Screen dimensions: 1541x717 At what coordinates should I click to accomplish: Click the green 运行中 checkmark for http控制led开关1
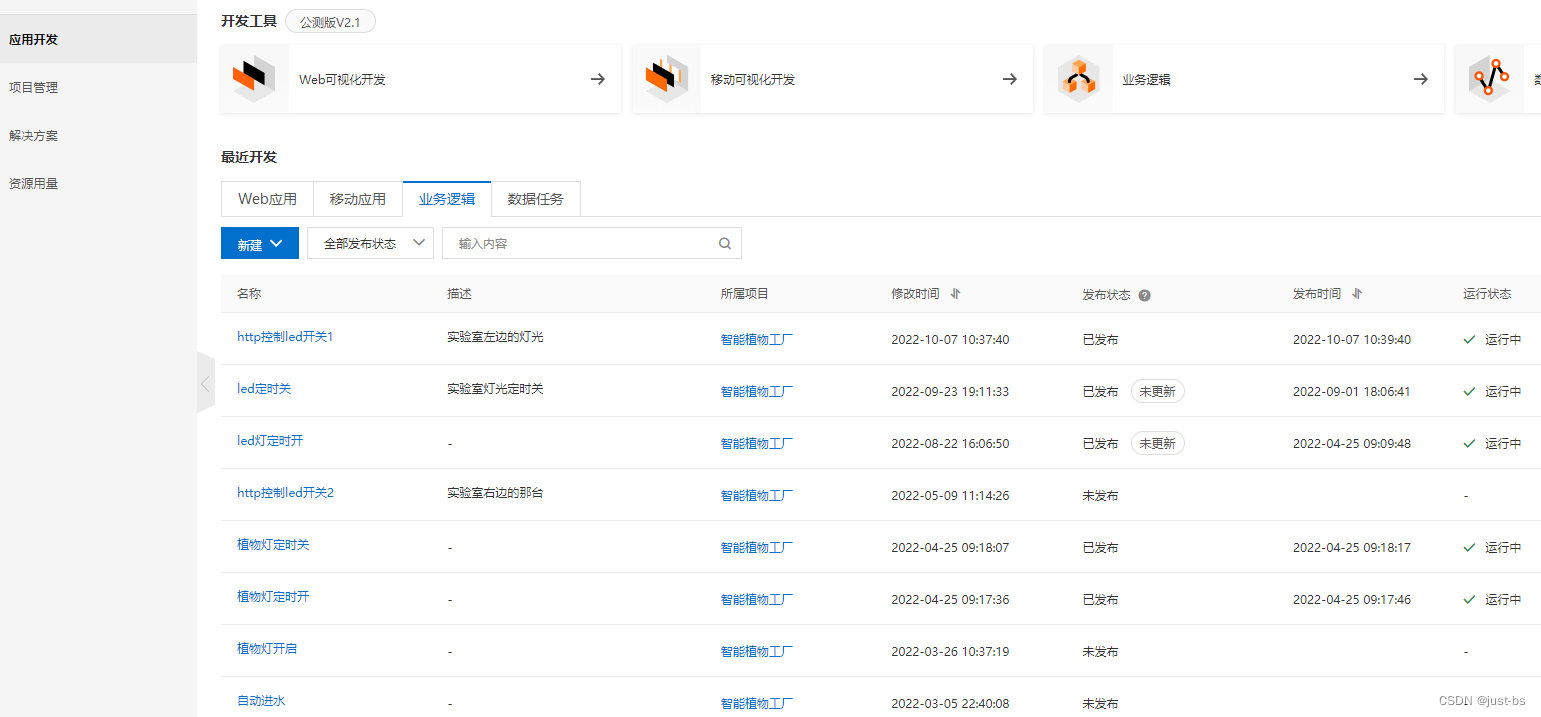click(1468, 339)
